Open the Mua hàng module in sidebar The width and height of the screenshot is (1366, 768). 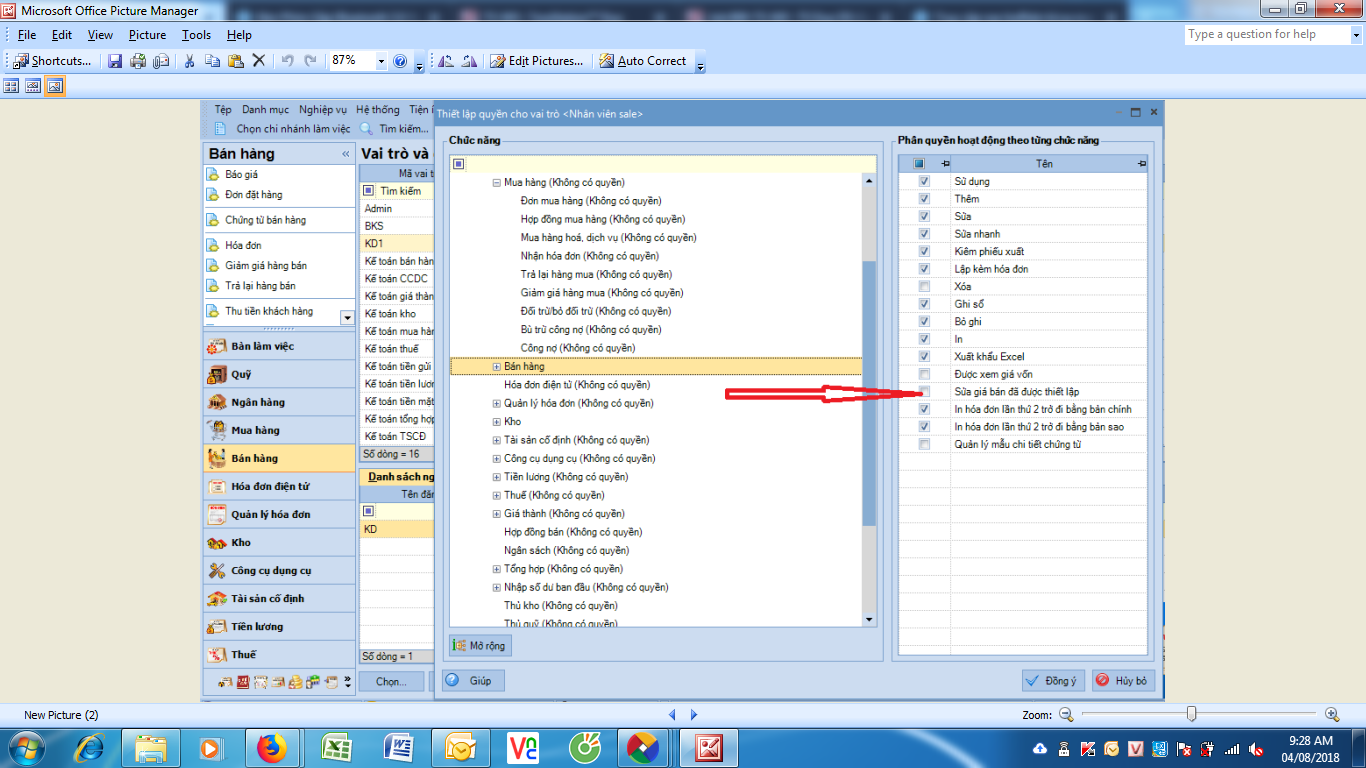(278, 430)
